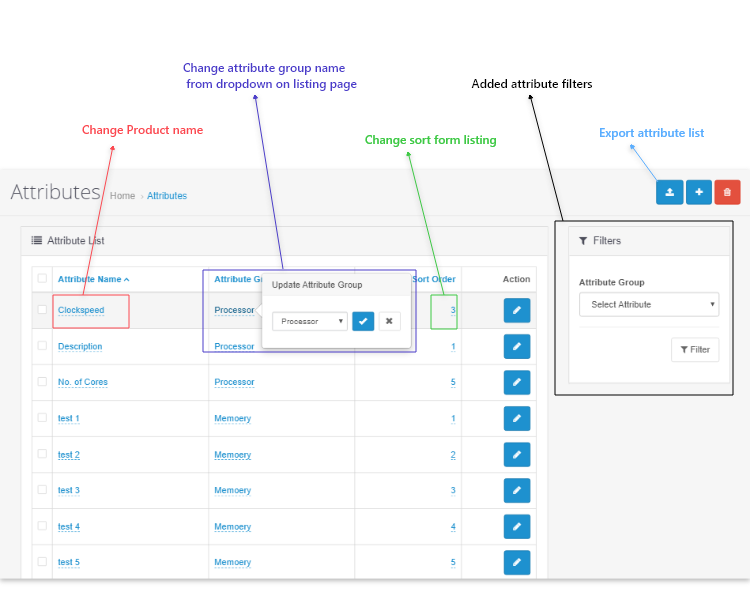Click Processor group in No. of Cores row
The image size is (750, 591).
point(234,382)
